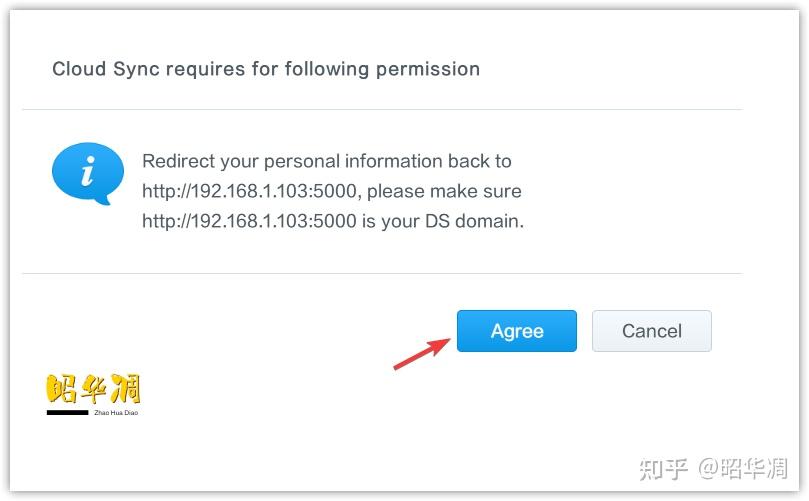Select the @昭华凋 watermark handle
This screenshot has height=501, width=809.
pyautogui.click(x=743, y=467)
